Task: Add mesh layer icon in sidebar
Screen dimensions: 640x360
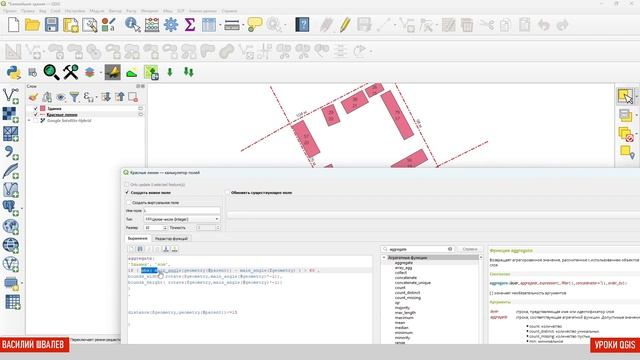Action: coord(11,133)
